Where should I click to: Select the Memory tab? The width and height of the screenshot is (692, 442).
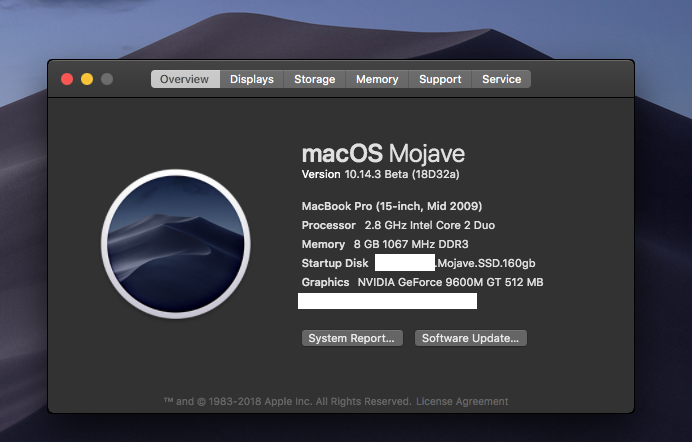click(x=377, y=79)
